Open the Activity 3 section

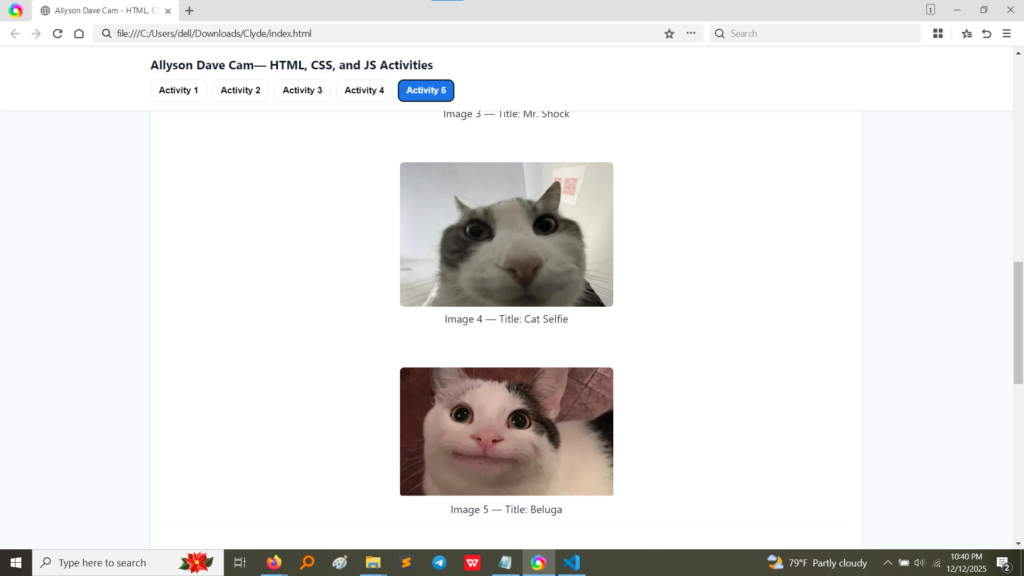302,91
